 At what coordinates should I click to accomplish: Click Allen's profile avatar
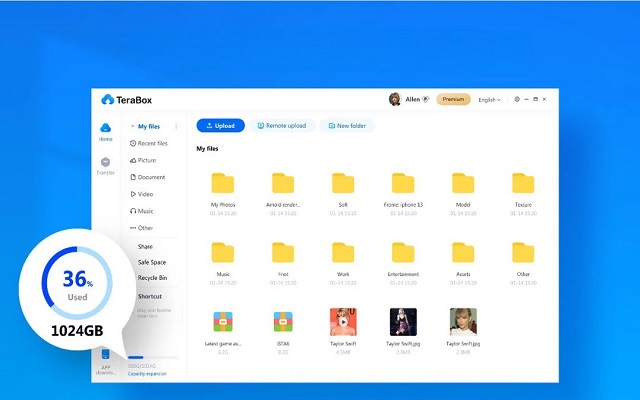pos(395,99)
